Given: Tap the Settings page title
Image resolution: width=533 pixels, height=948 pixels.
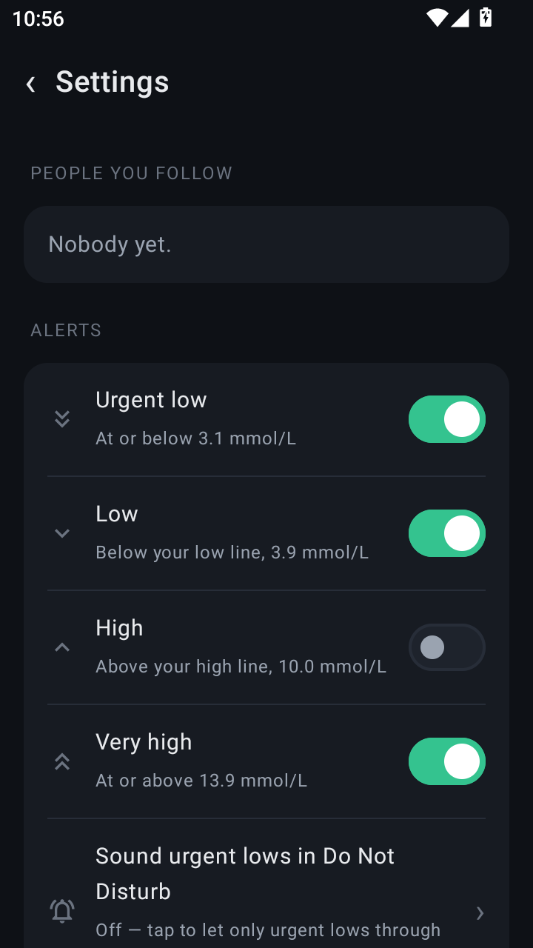Looking at the screenshot, I should coord(112,82).
